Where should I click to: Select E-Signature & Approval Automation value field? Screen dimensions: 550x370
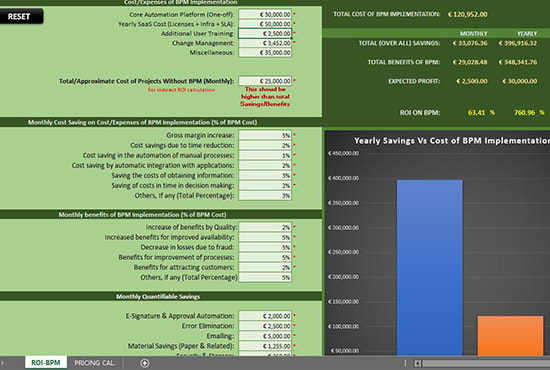point(265,316)
